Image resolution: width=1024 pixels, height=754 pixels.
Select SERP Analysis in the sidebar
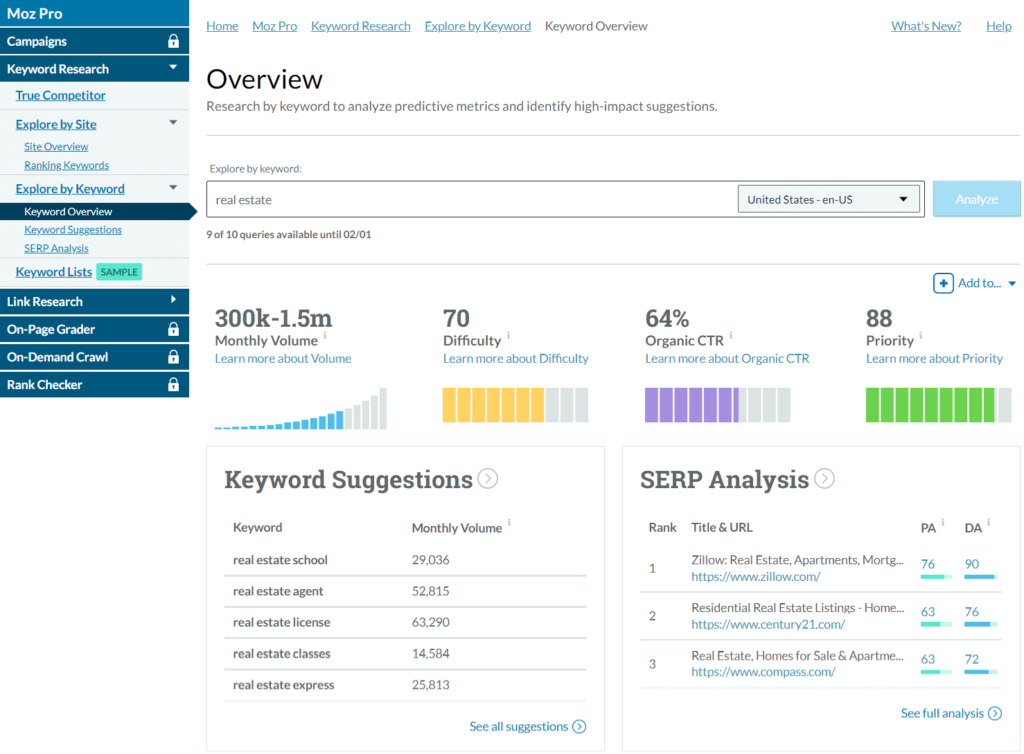click(56, 248)
